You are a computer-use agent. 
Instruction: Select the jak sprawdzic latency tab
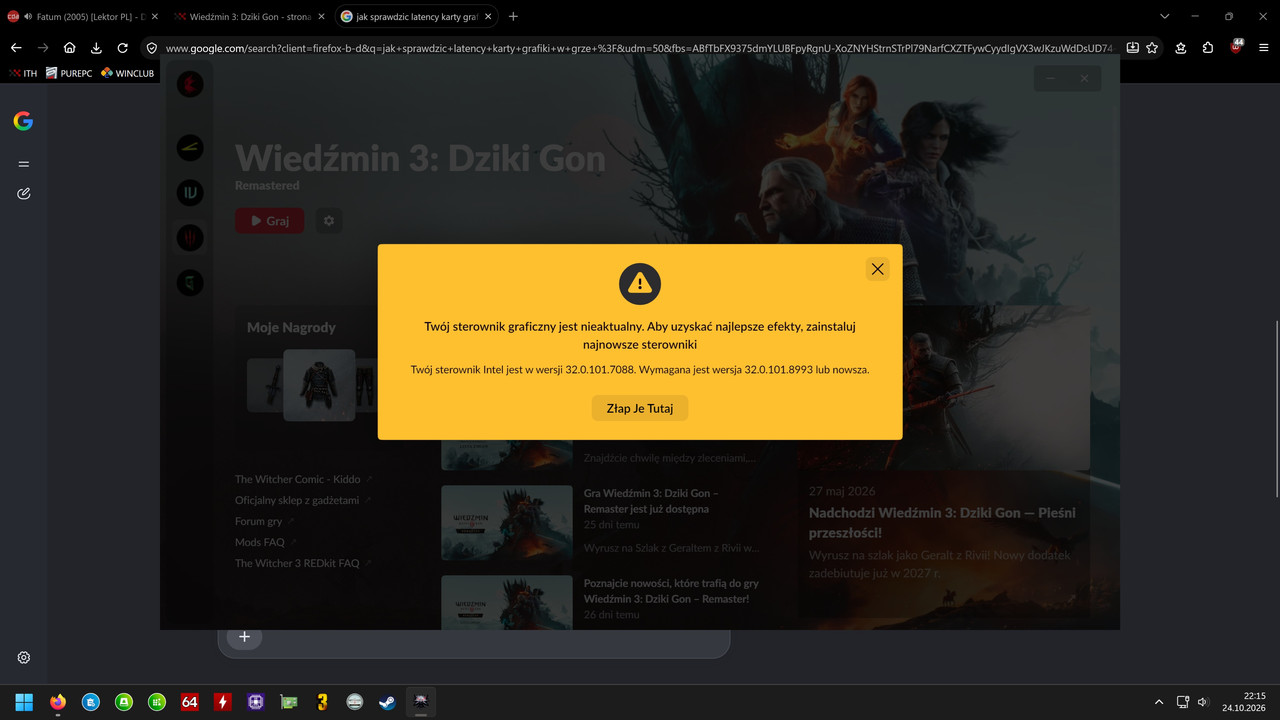417,17
